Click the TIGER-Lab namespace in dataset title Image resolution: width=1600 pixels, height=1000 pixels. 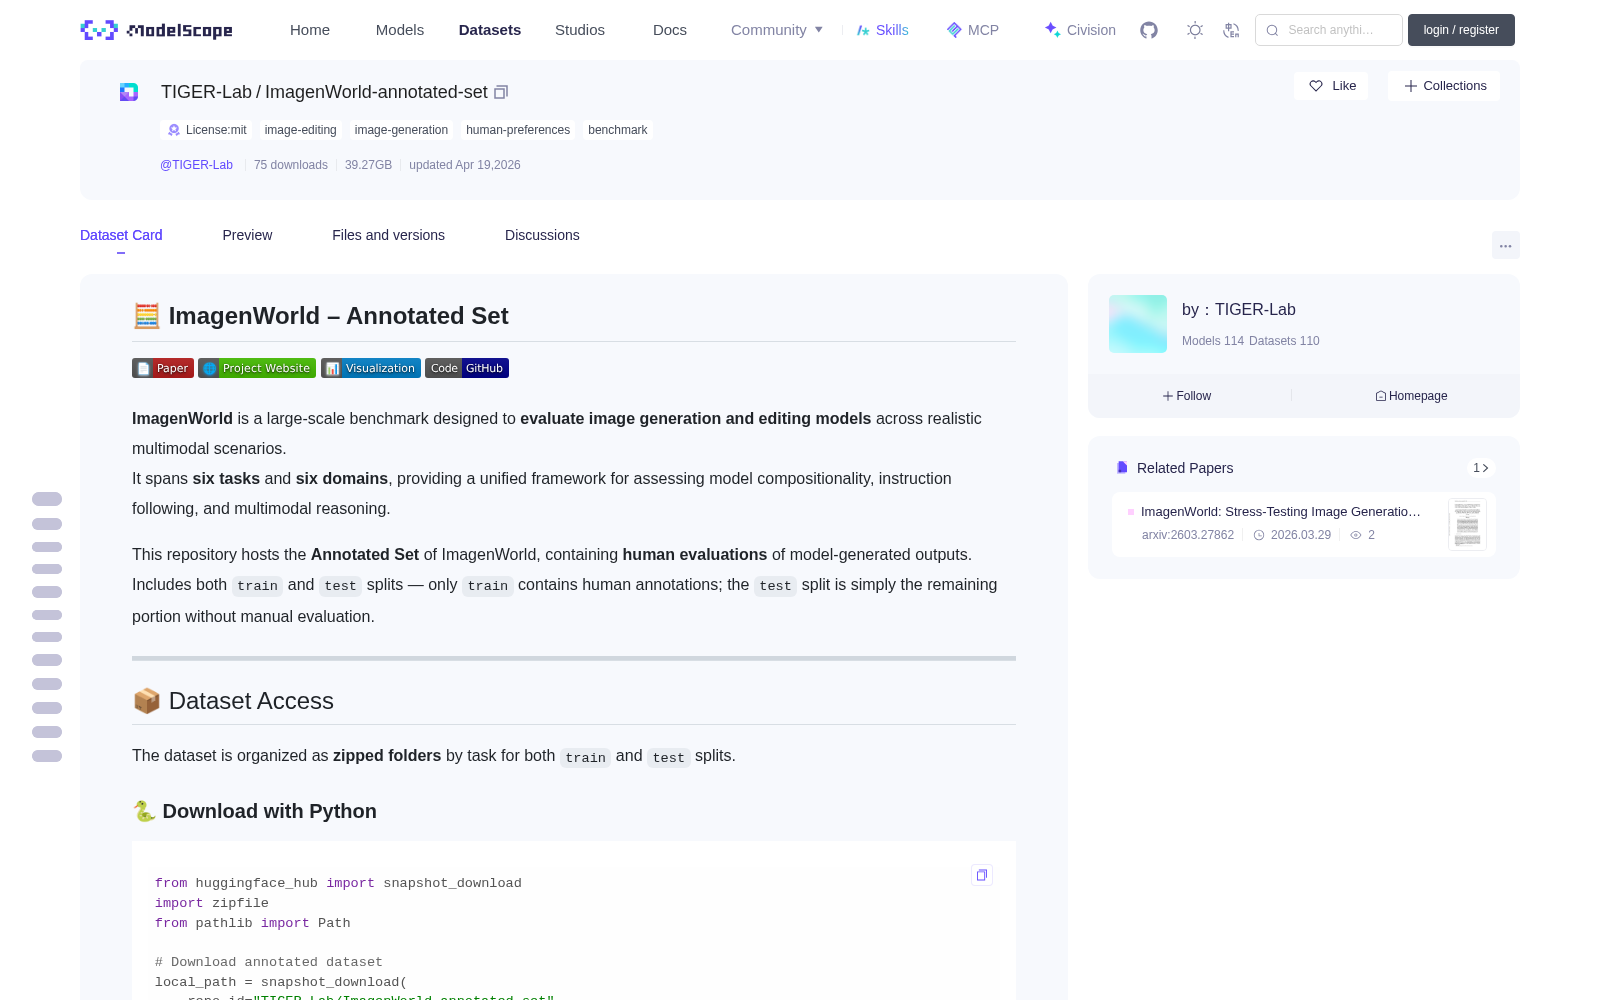point(206,92)
